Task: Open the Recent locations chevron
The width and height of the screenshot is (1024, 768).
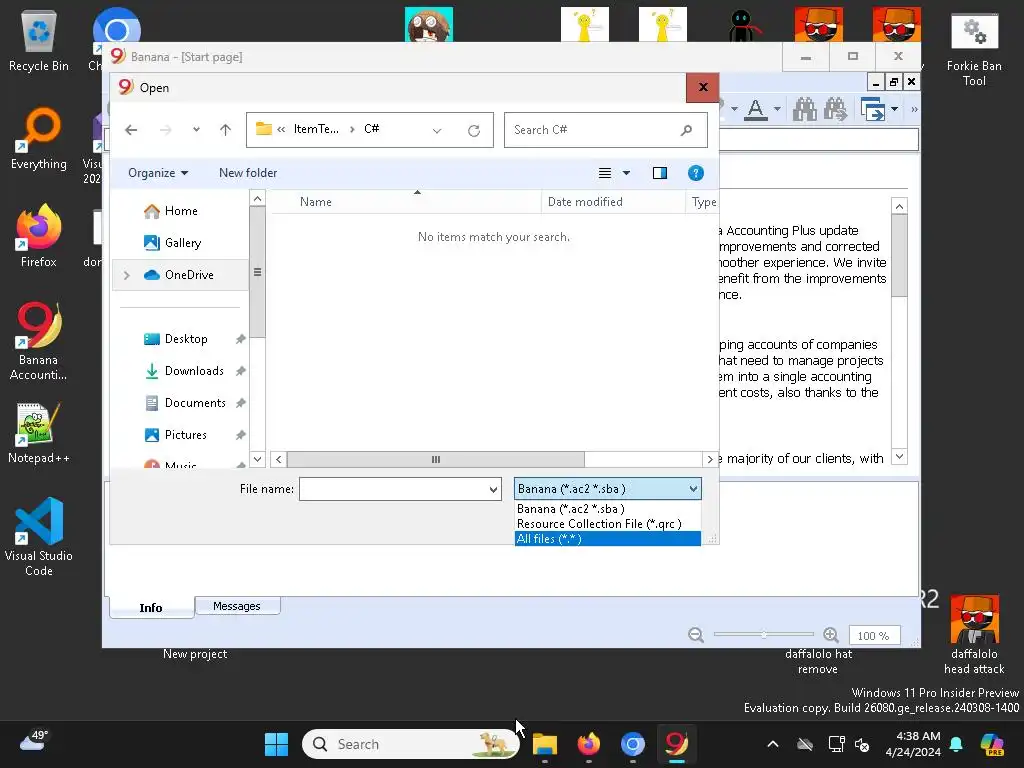Action: coord(196,130)
